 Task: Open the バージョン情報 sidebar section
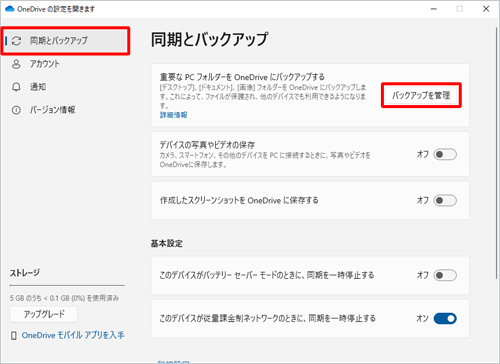tap(52, 110)
